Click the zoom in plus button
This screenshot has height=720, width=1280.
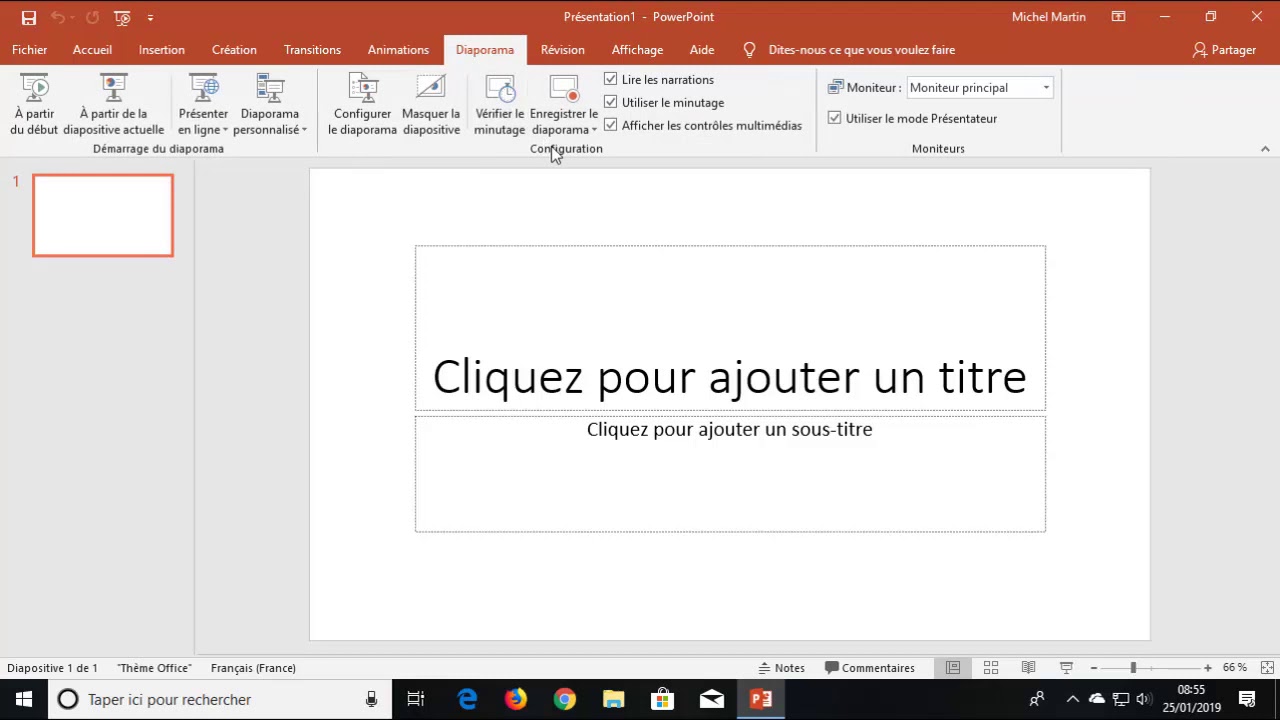coord(1208,668)
